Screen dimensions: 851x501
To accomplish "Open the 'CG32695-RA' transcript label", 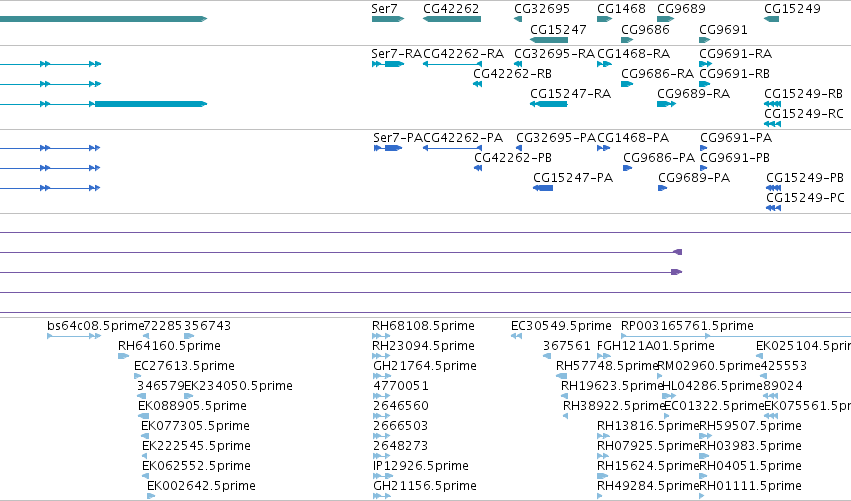I will point(554,54).
